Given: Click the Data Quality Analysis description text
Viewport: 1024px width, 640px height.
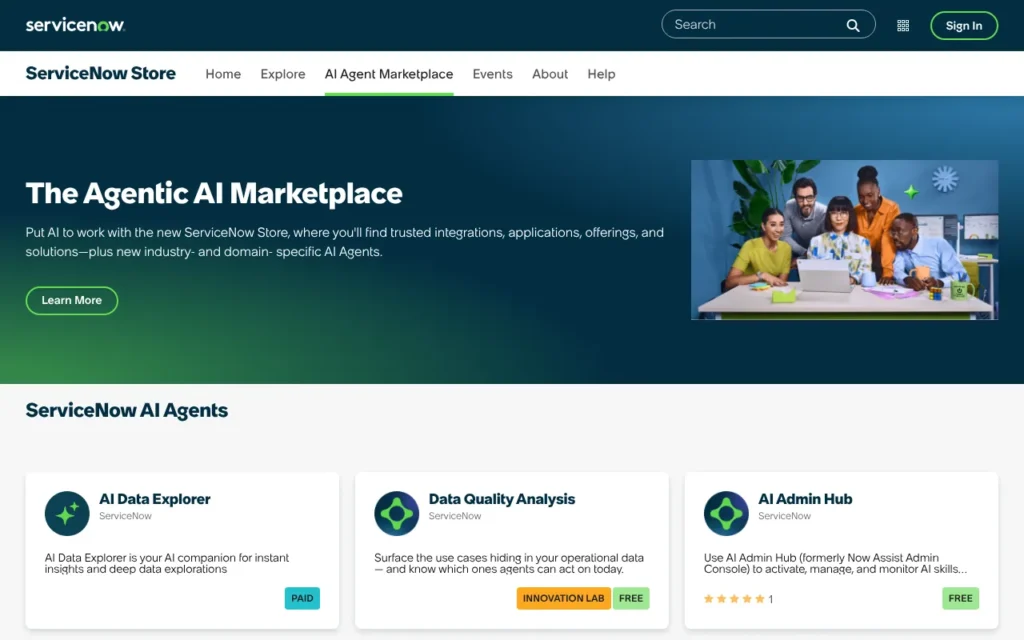Looking at the screenshot, I should [x=509, y=563].
